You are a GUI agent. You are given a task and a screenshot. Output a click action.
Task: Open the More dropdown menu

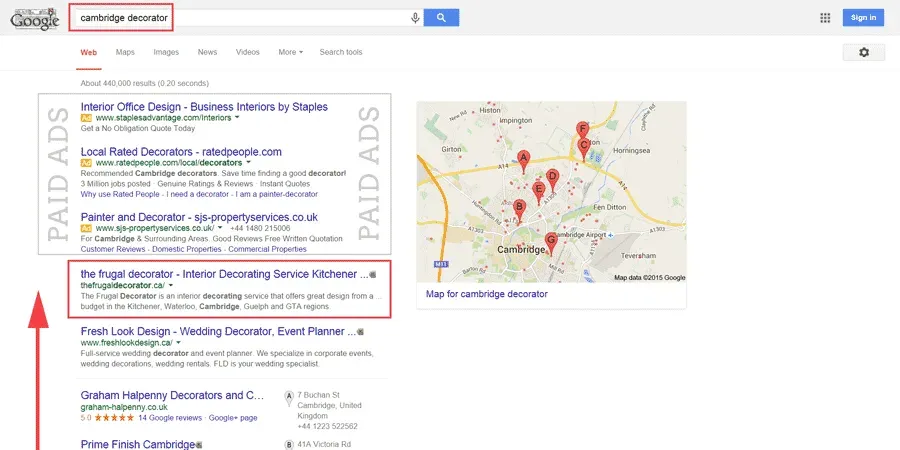(x=290, y=52)
